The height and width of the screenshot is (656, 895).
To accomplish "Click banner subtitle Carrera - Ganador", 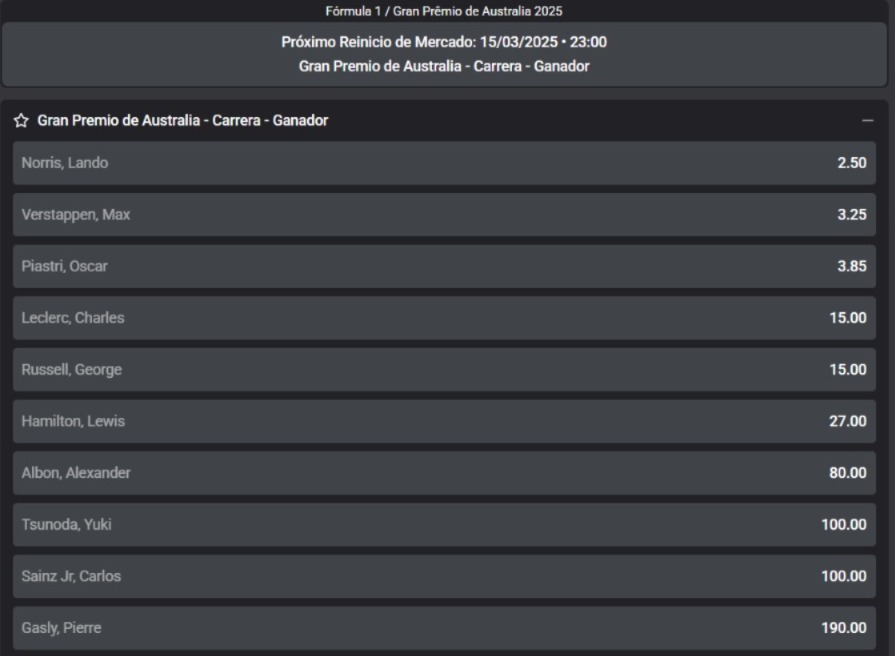I will coord(444,66).
